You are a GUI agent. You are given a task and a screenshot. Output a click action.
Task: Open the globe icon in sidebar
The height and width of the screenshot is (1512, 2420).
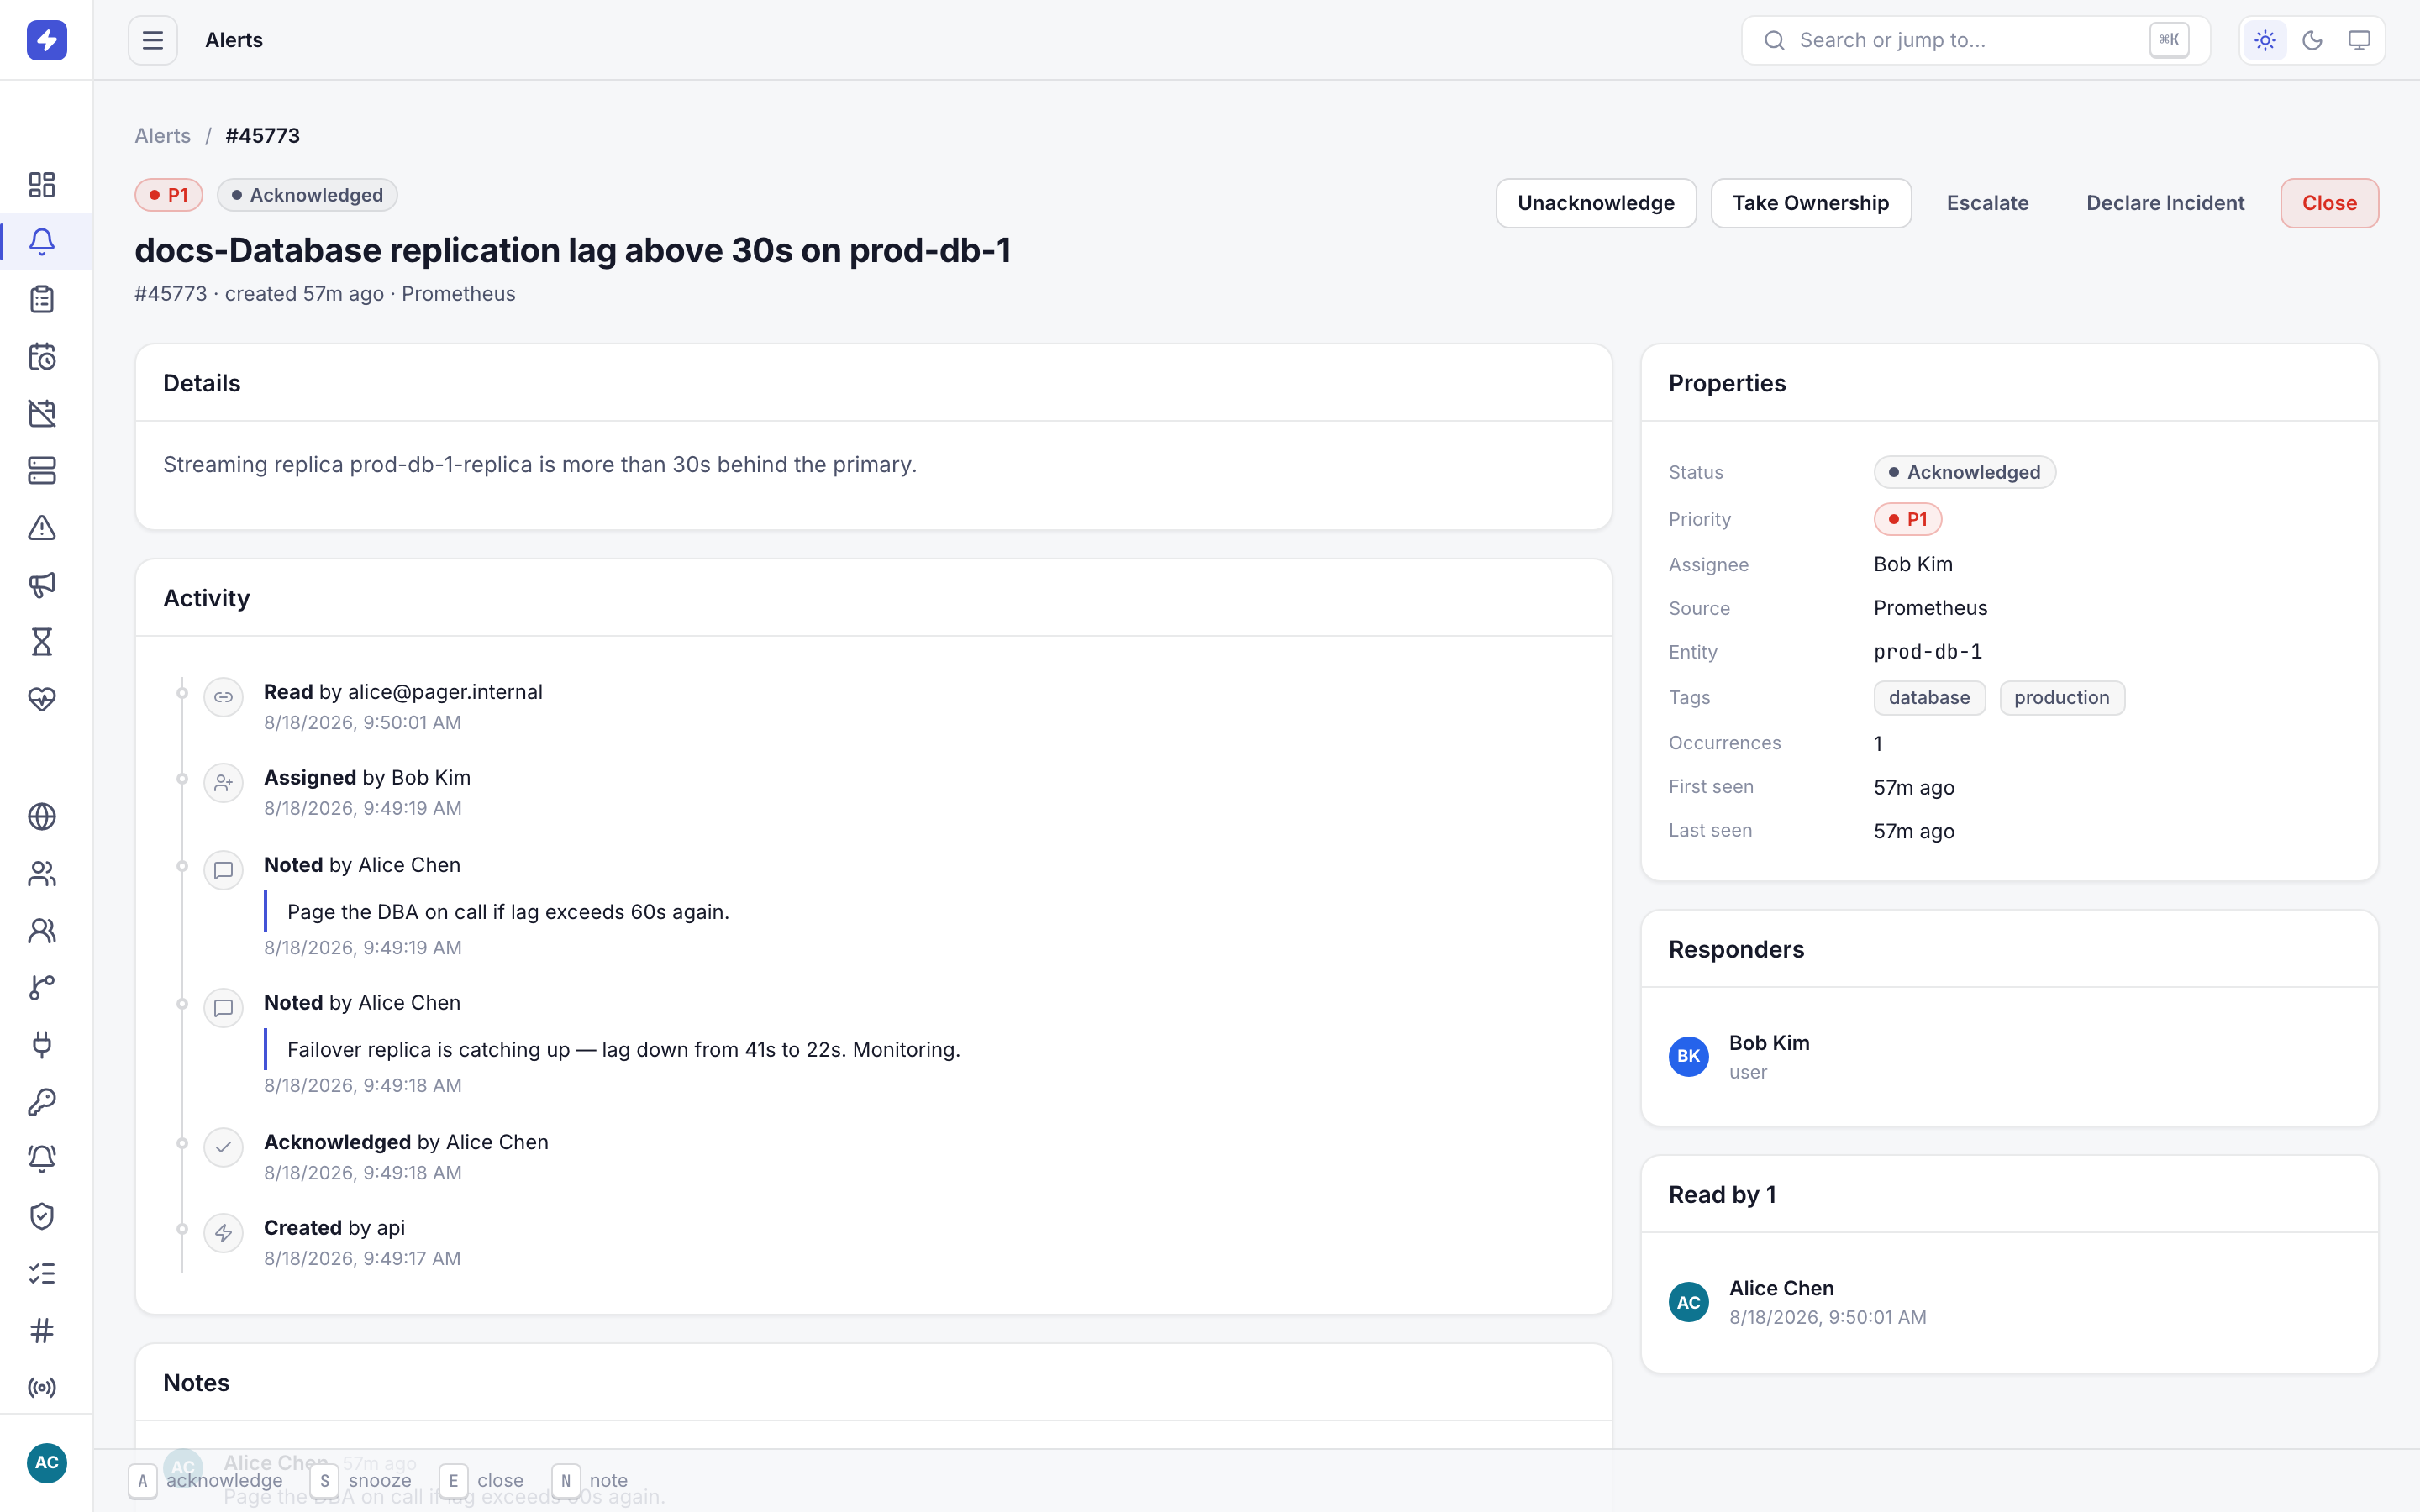pyautogui.click(x=42, y=817)
